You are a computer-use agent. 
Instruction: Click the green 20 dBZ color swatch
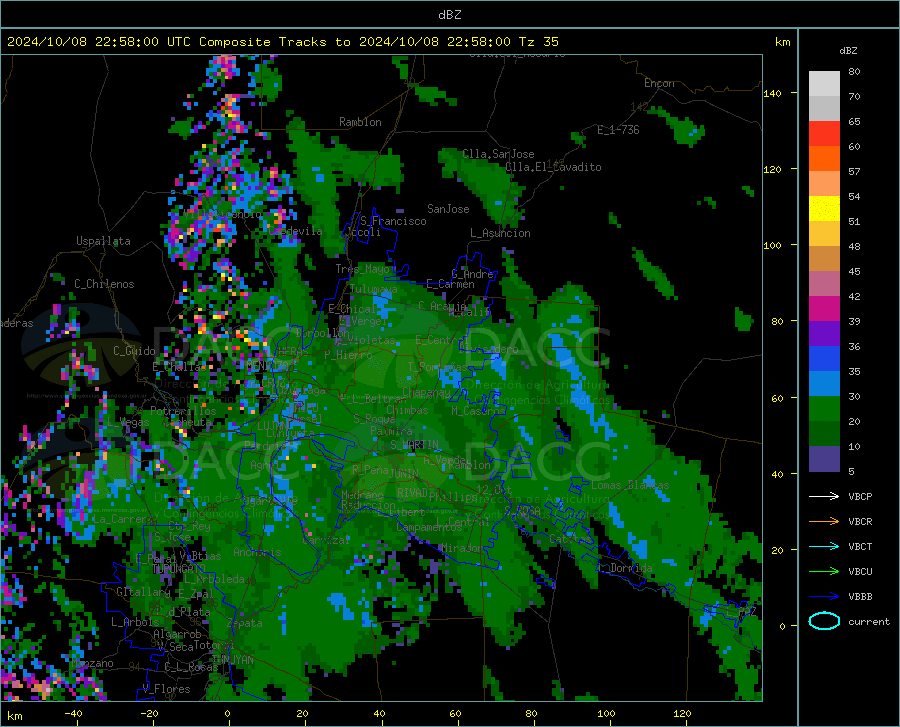click(x=824, y=409)
